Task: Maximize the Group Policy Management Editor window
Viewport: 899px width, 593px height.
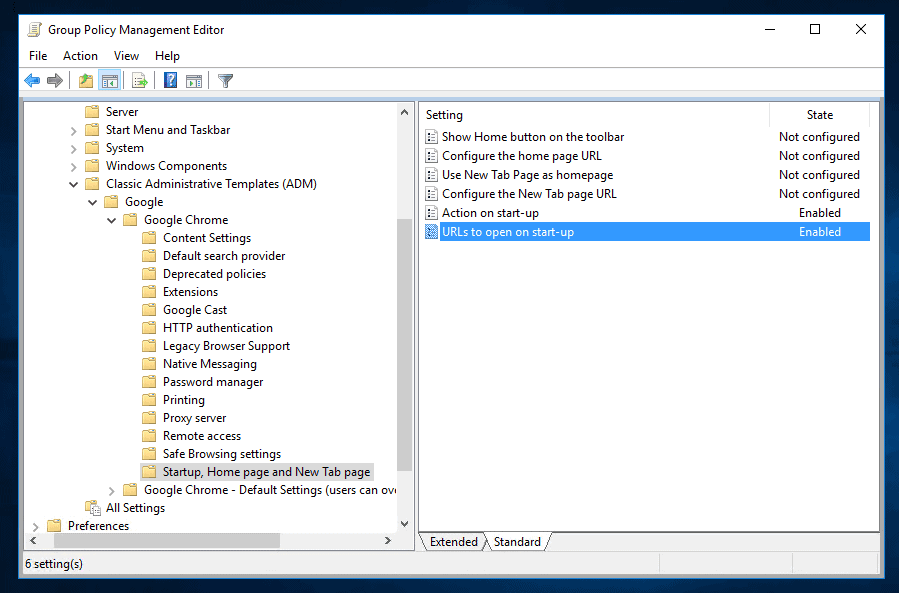Action: pyautogui.click(x=815, y=29)
